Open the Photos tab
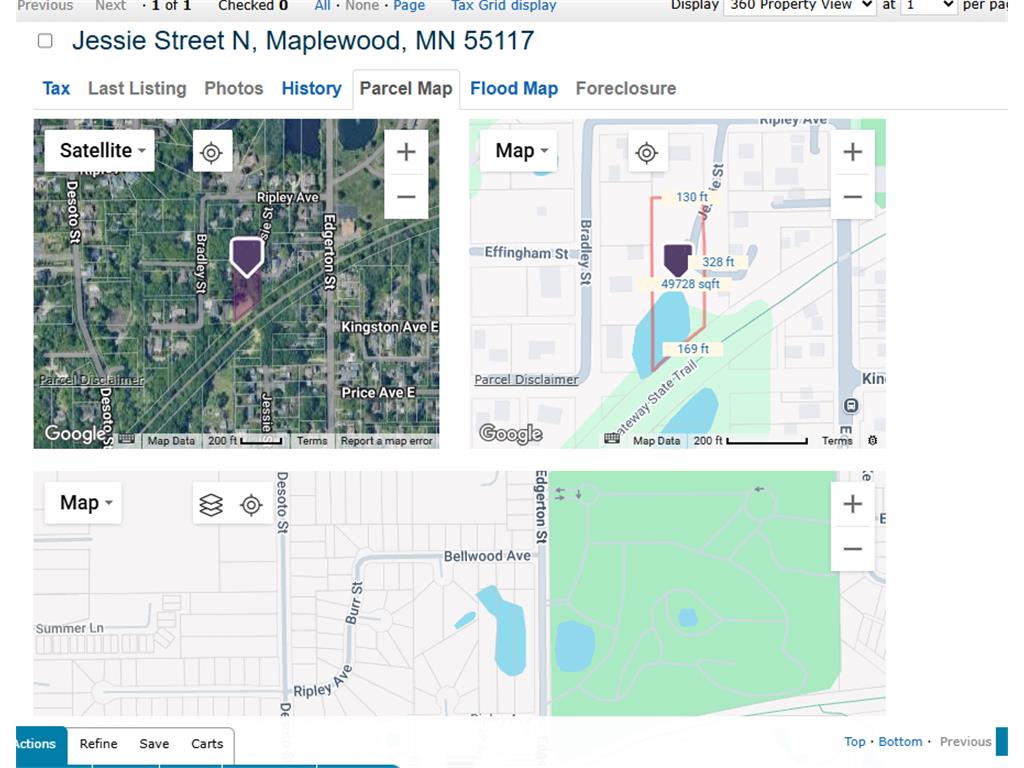Viewport: 1024px width, 768px height. click(x=234, y=88)
